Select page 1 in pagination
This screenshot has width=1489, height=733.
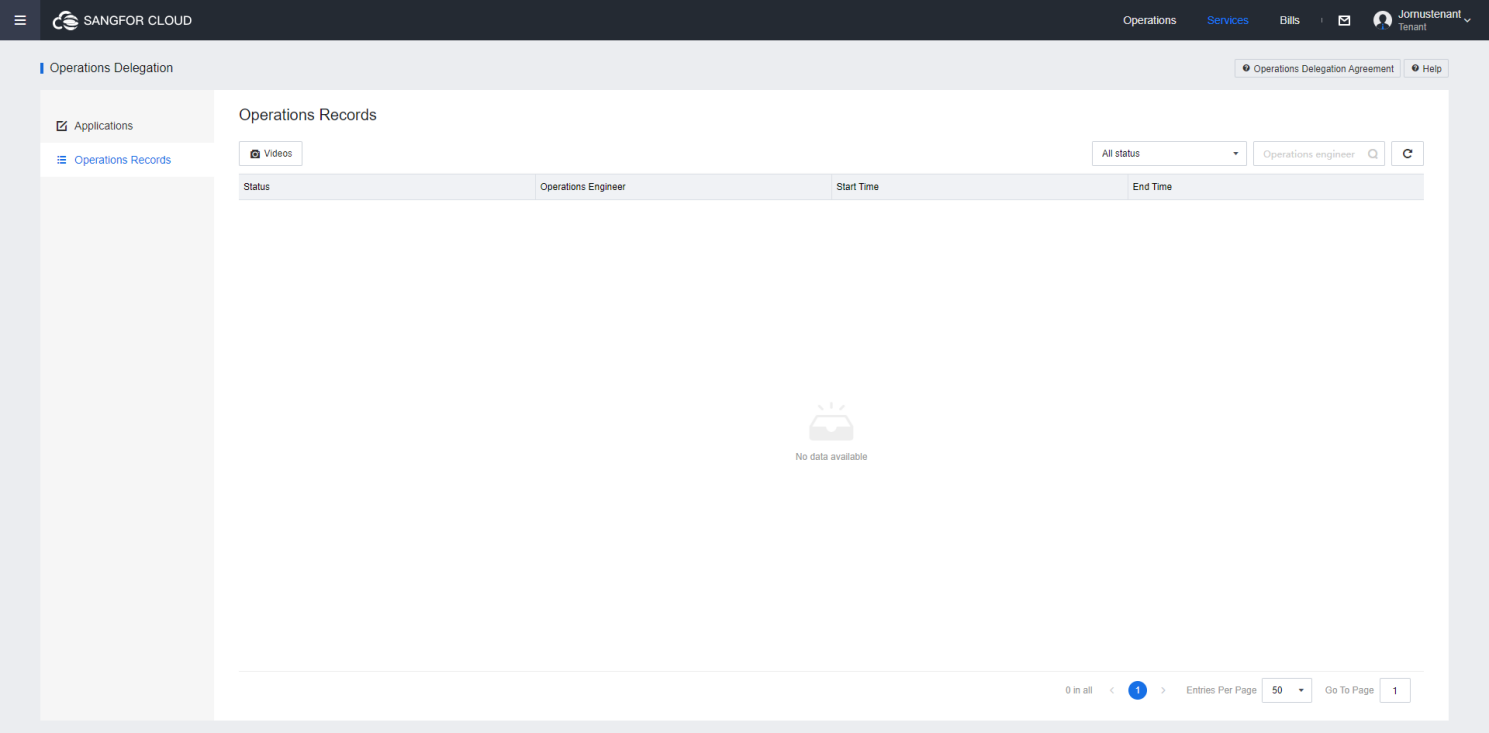[x=1137, y=690]
